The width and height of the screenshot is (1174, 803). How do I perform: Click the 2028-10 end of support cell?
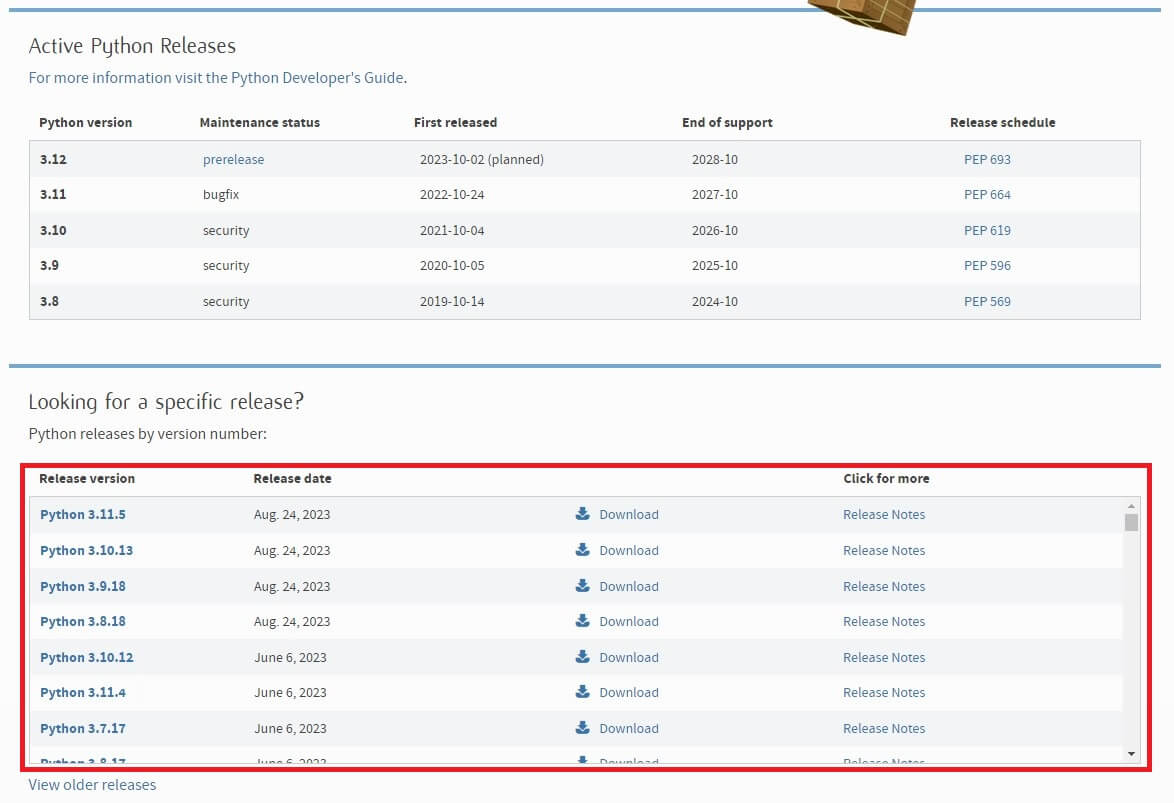click(714, 160)
